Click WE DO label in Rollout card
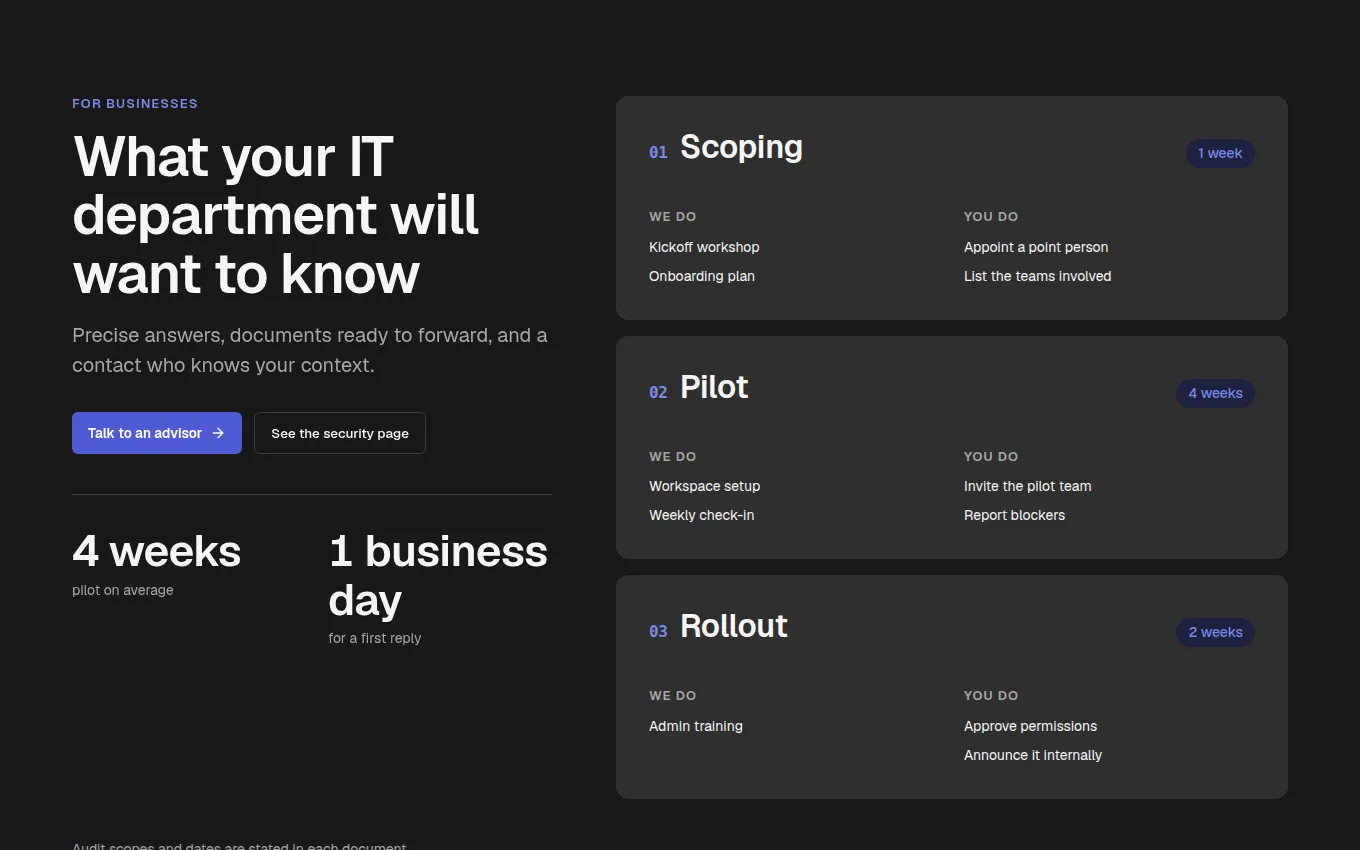The image size is (1360, 850). 673,695
